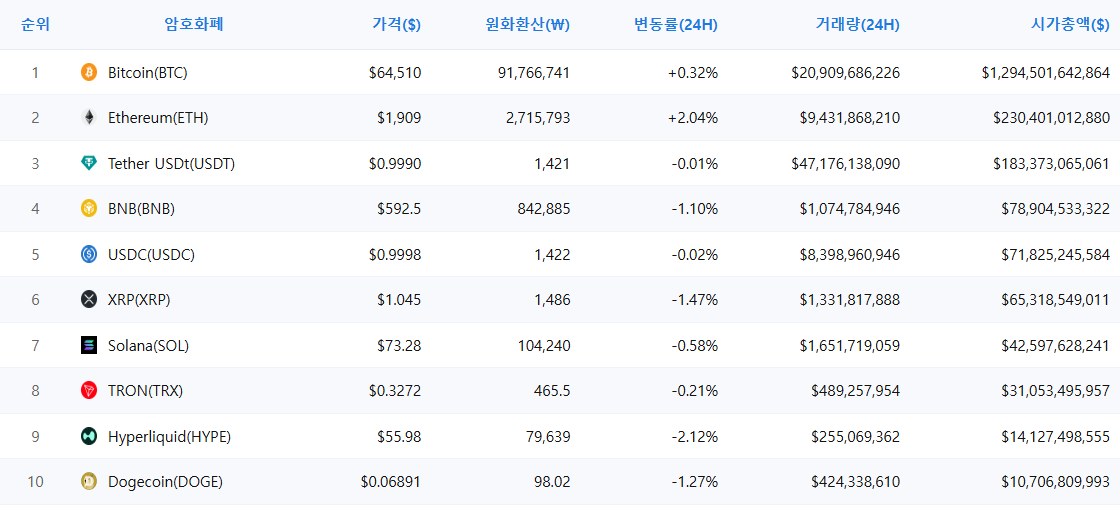The width and height of the screenshot is (1120, 514).
Task: Sort by the 거래량(24H) column header
Action: (857, 25)
